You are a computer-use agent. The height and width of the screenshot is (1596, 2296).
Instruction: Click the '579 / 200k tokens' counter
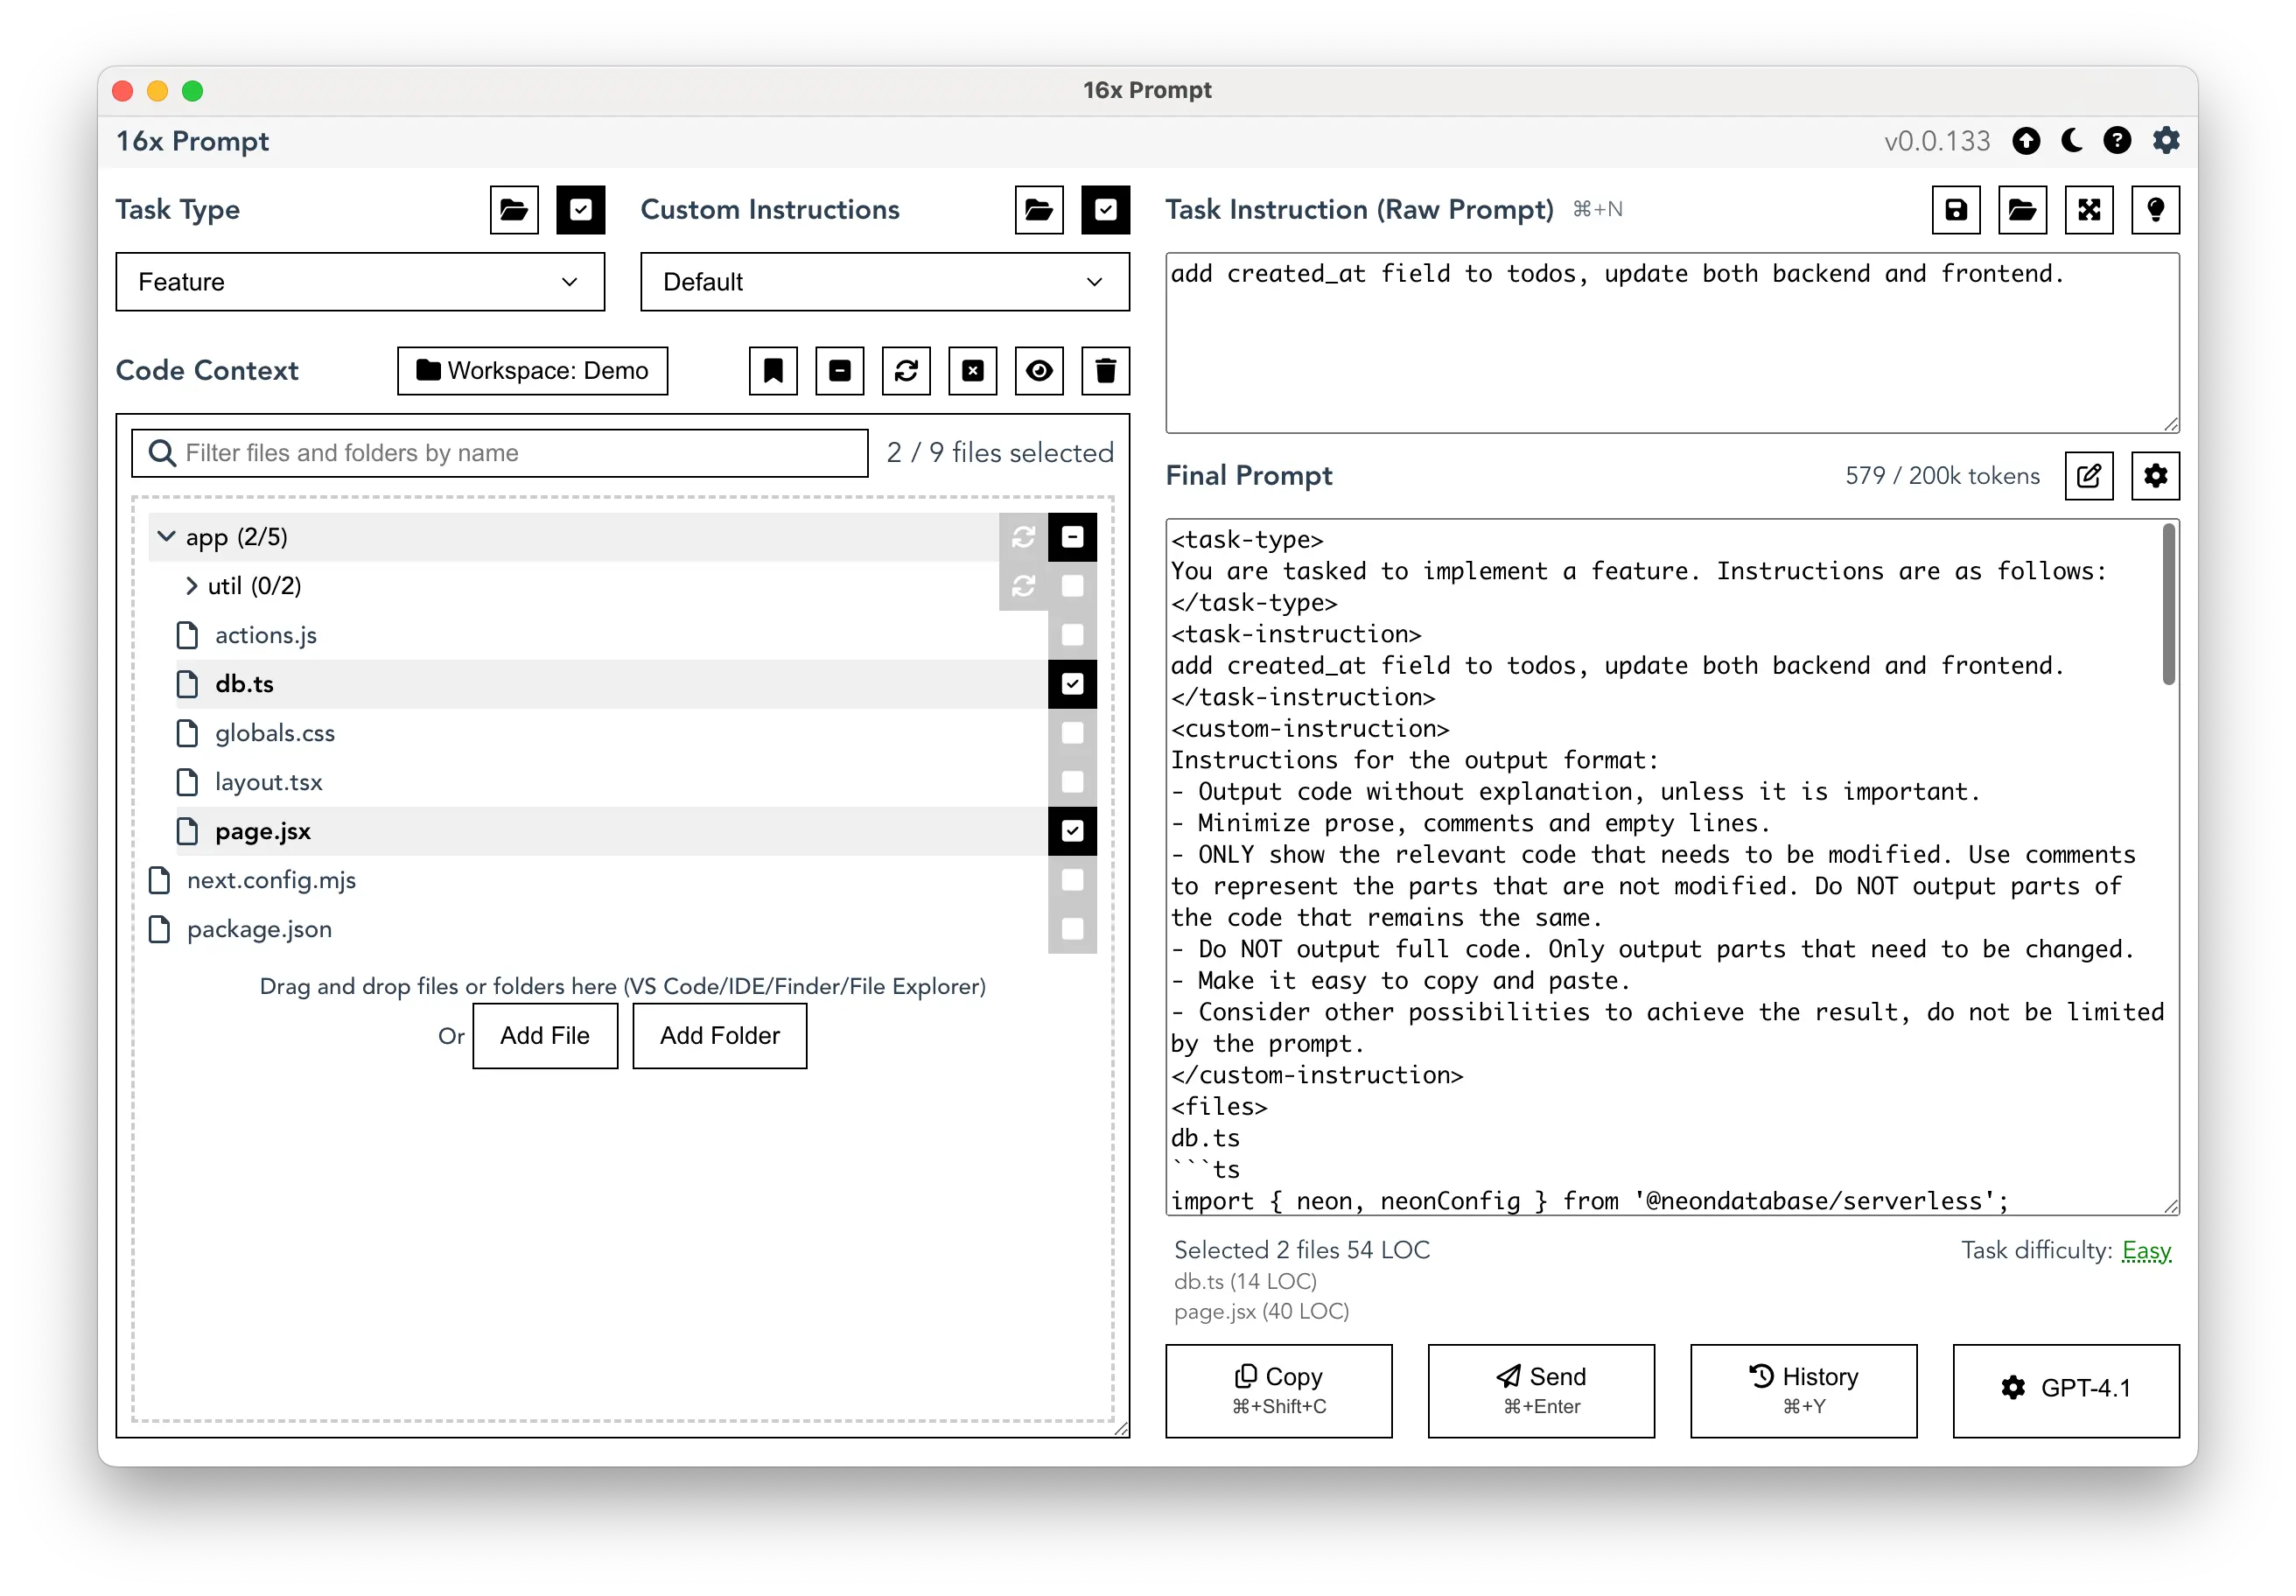1942,476
